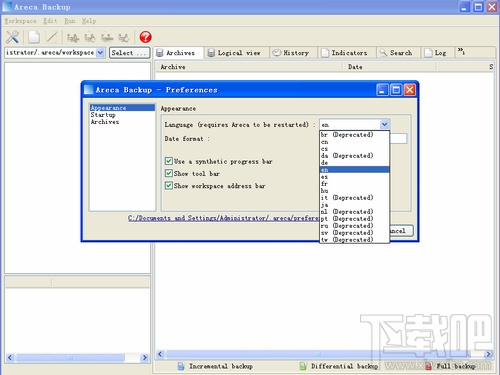Image resolution: width=500 pixels, height=375 pixels.
Task: Switch to the Search tab
Action: pyautogui.click(x=398, y=53)
